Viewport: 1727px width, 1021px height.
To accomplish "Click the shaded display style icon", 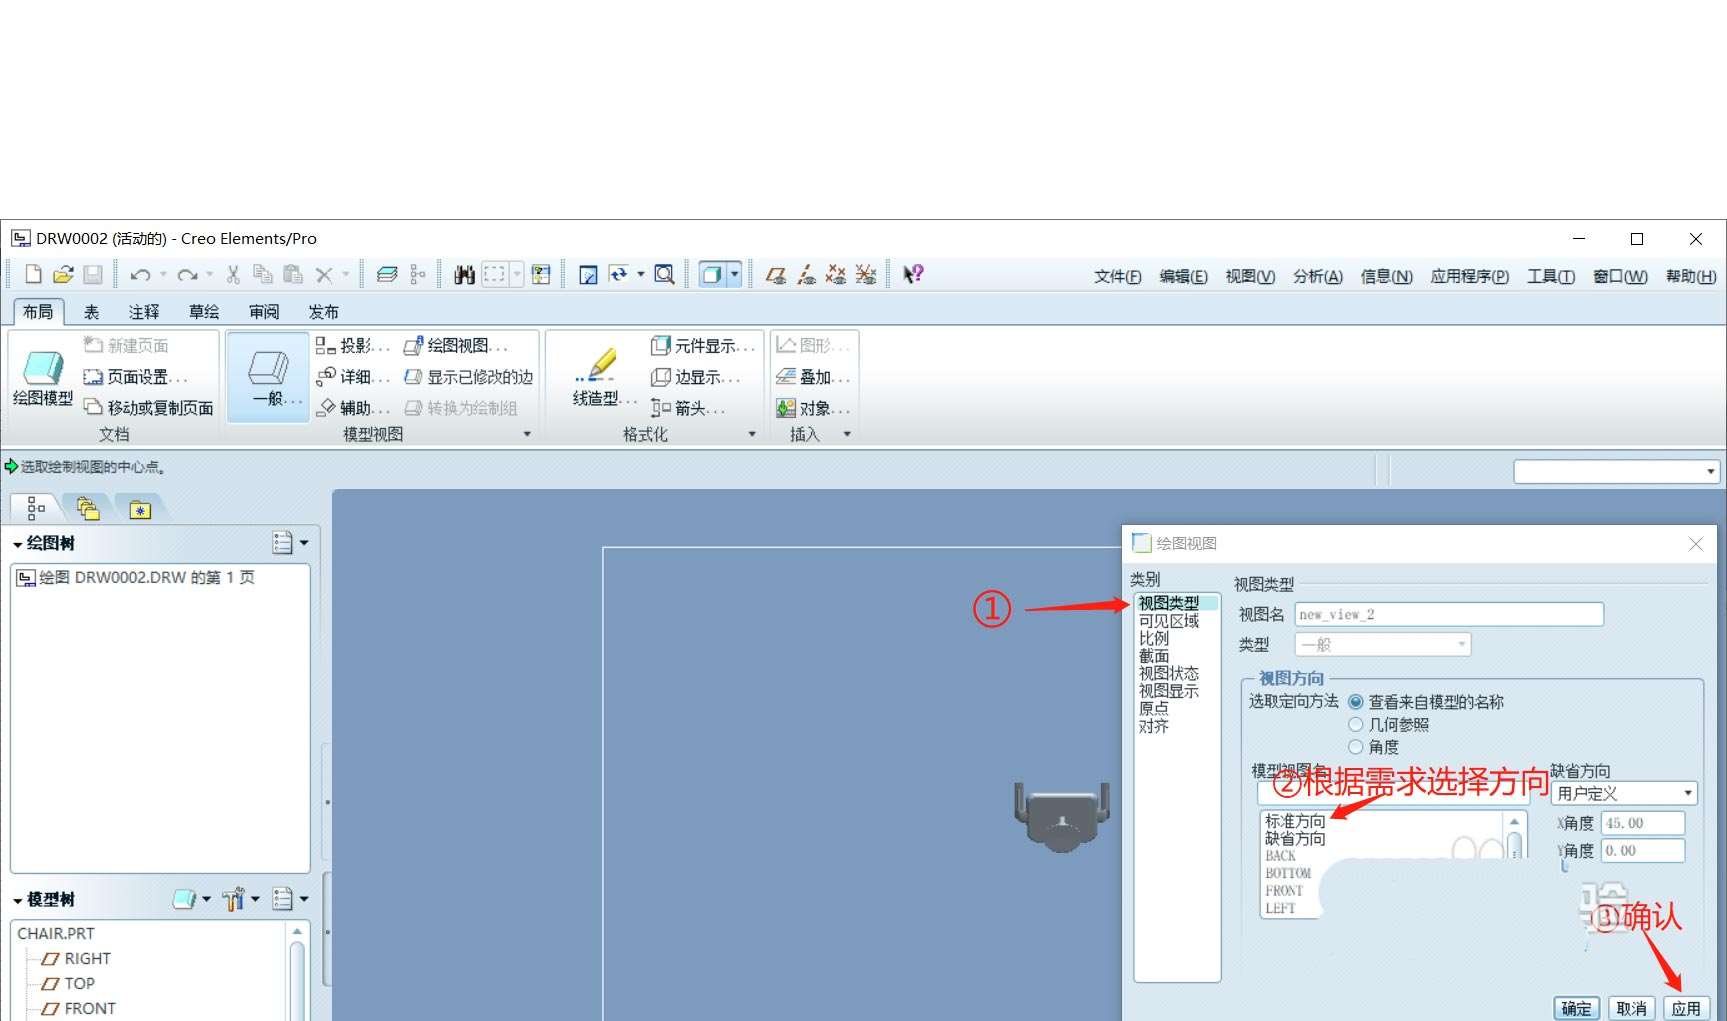I will point(711,274).
